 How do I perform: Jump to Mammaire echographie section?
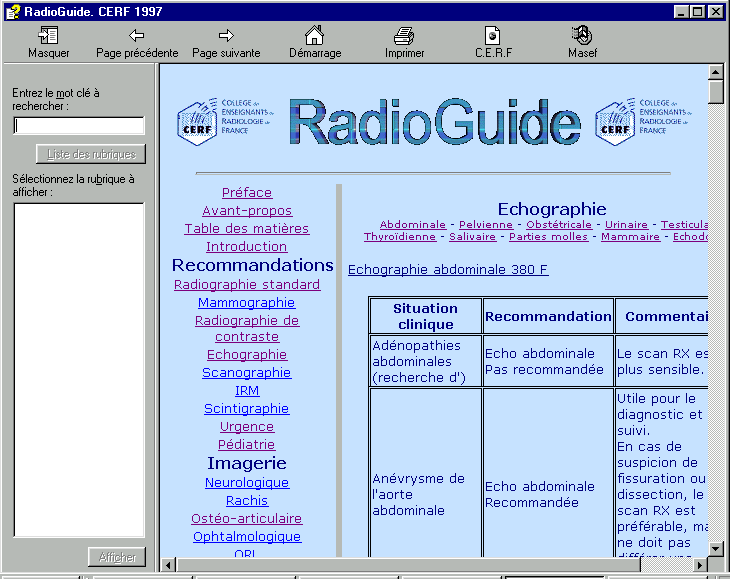coord(630,237)
